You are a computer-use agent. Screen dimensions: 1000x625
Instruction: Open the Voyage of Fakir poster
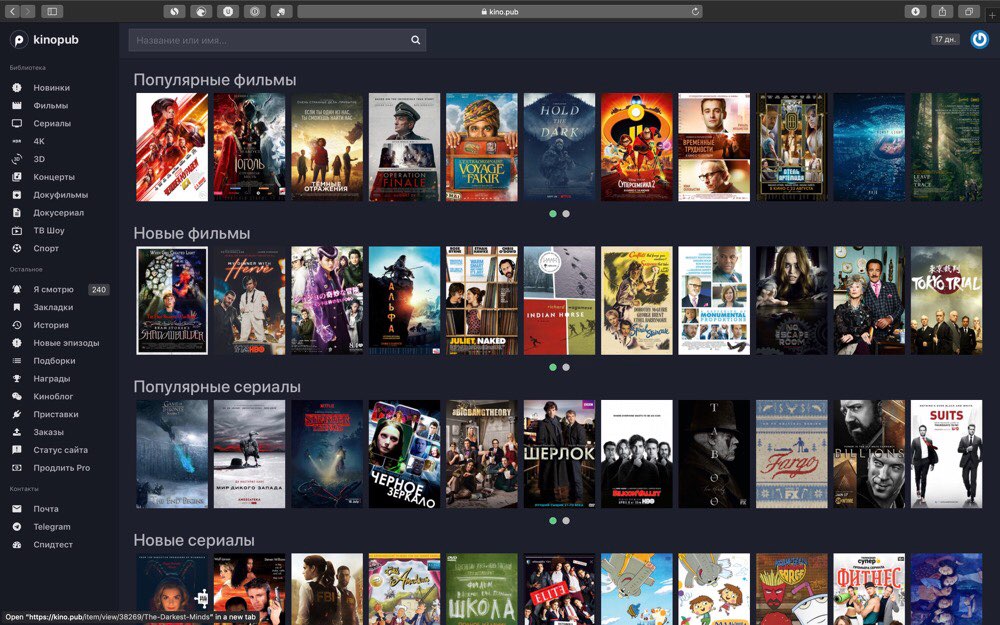tap(482, 147)
